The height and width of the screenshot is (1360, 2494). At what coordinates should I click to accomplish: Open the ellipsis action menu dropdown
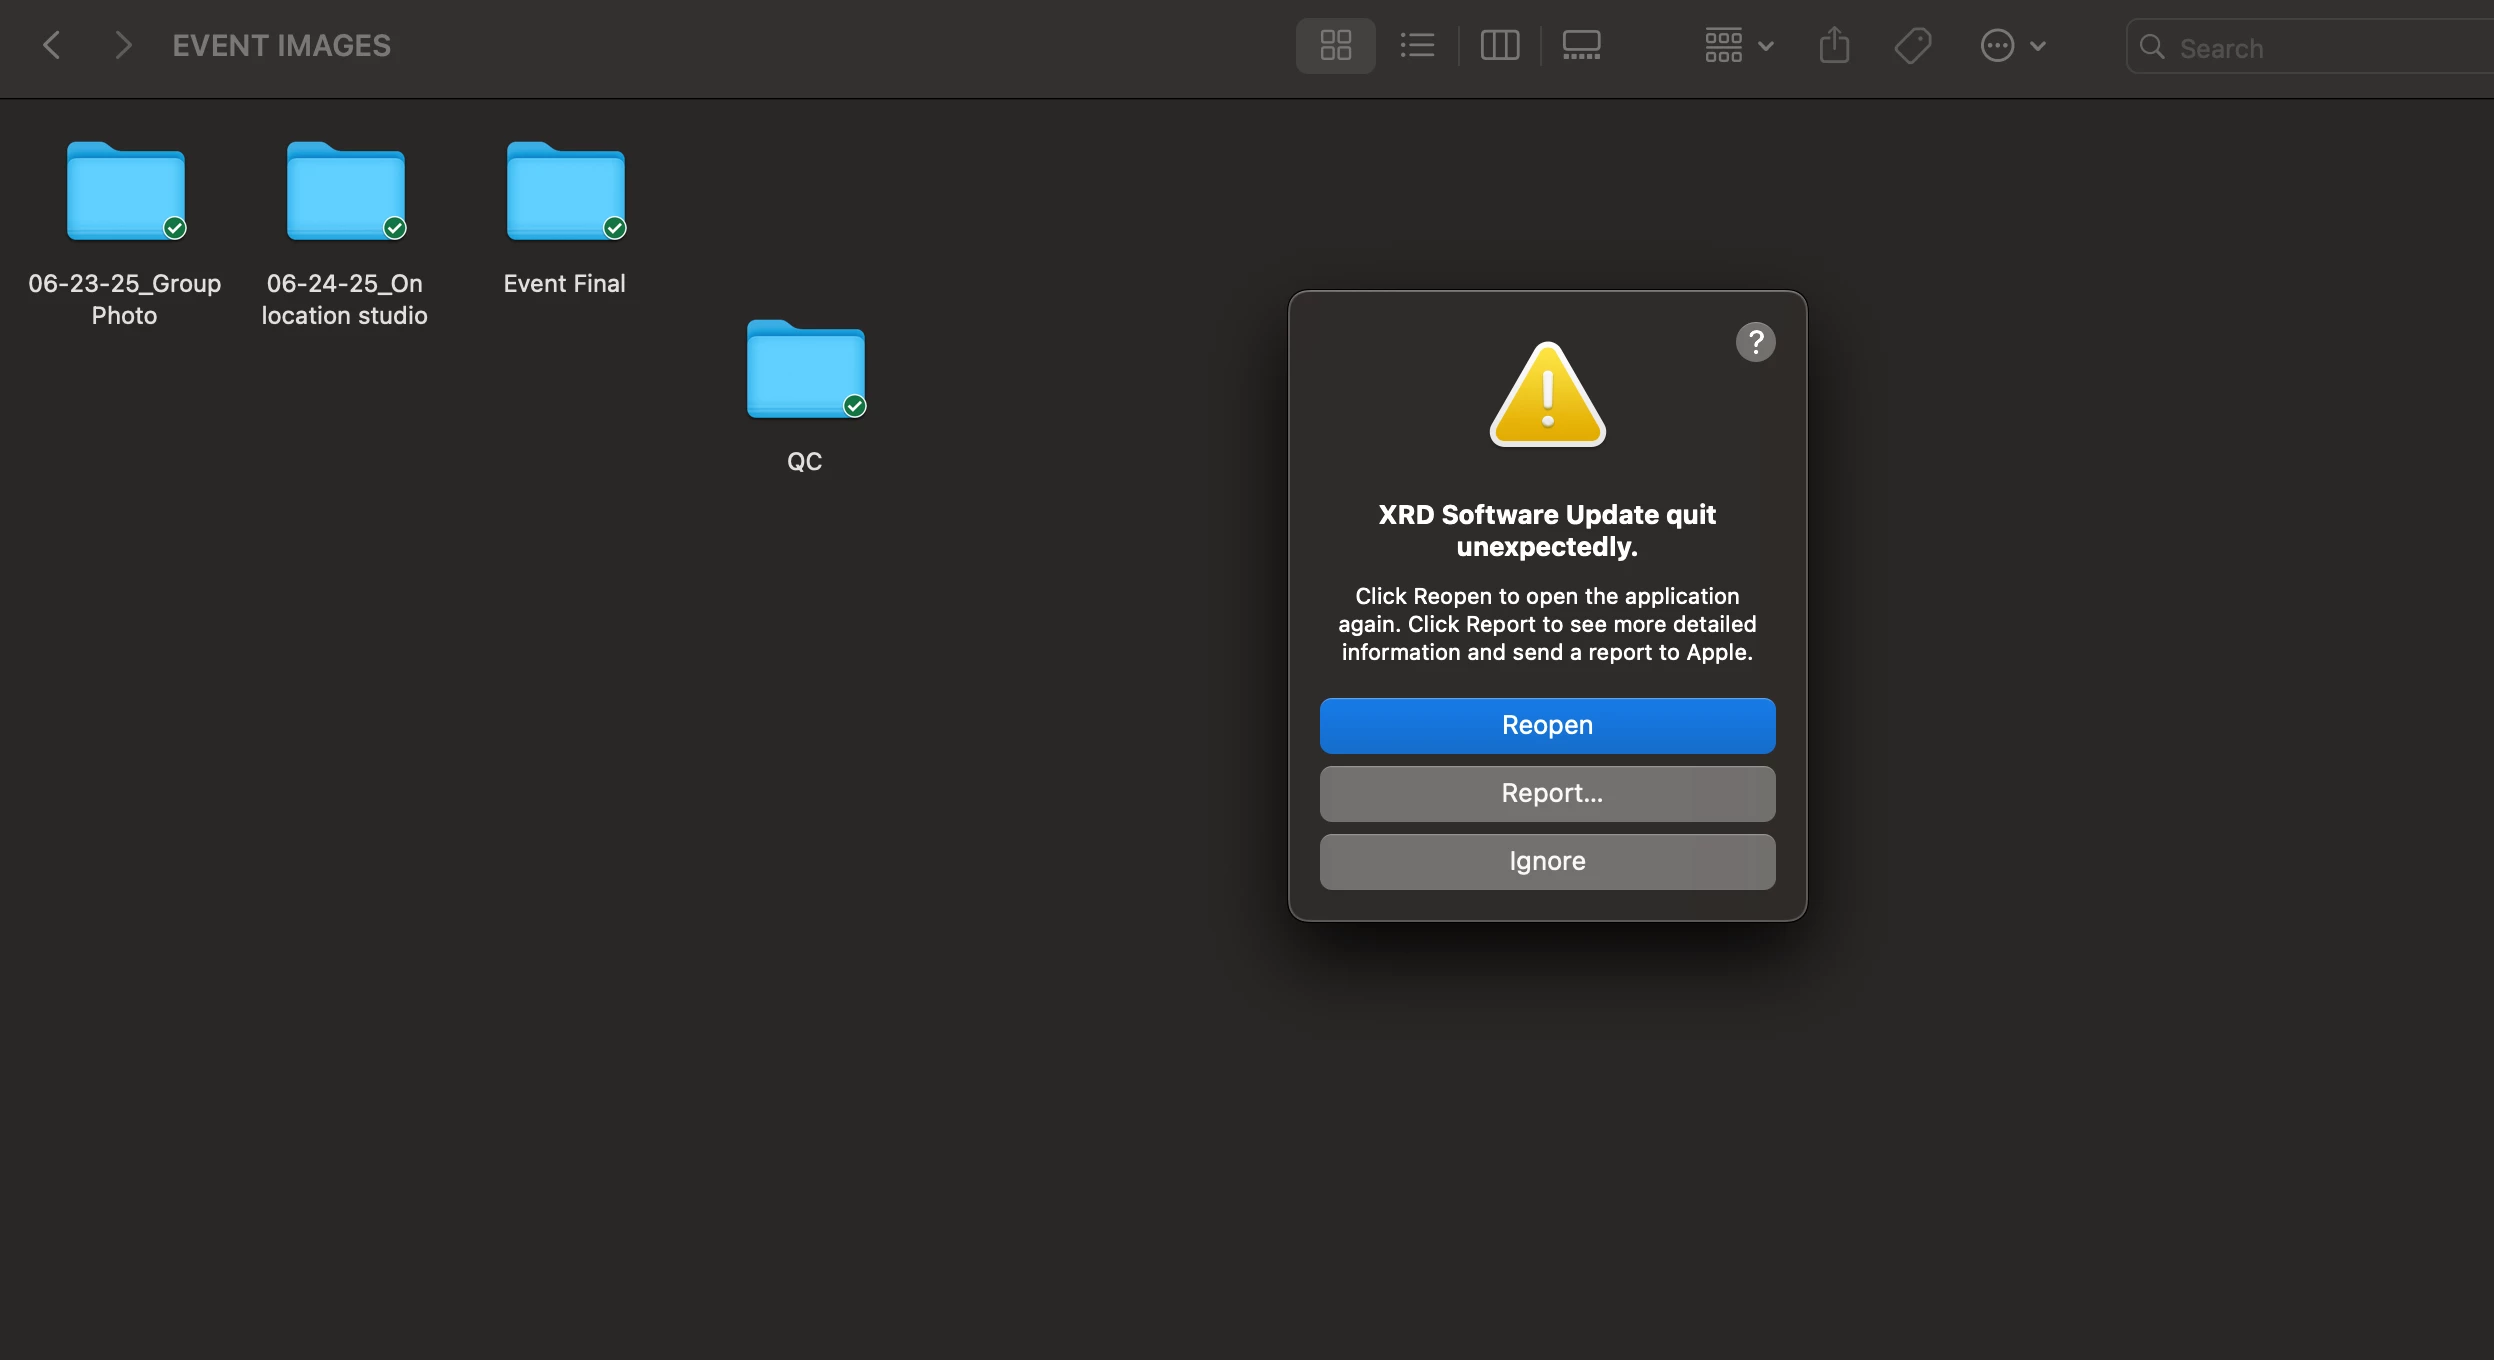click(2012, 45)
